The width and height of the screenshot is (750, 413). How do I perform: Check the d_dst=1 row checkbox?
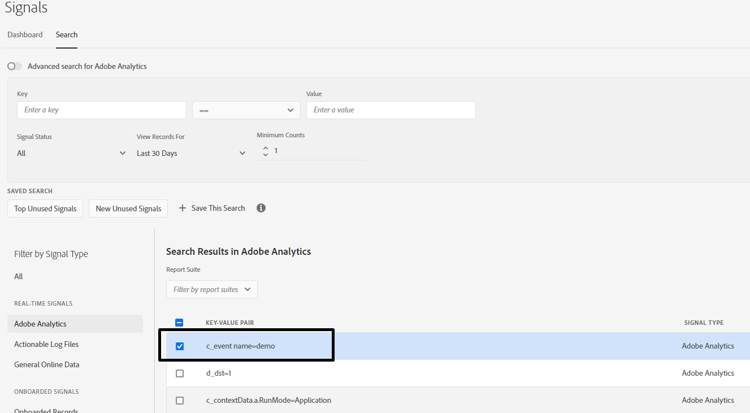[180, 373]
